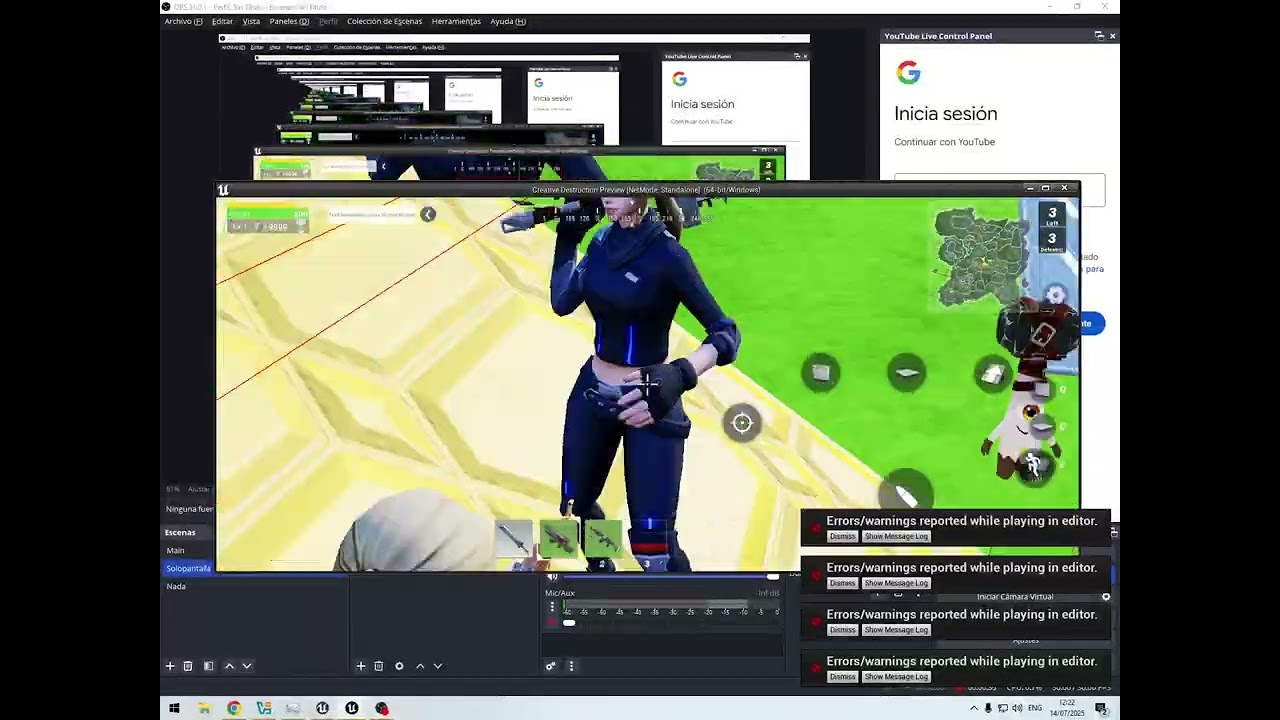Image resolution: width=1280 pixels, height=720 pixels.
Task: Click the virtual camera settings gear
Action: pos(1106,597)
